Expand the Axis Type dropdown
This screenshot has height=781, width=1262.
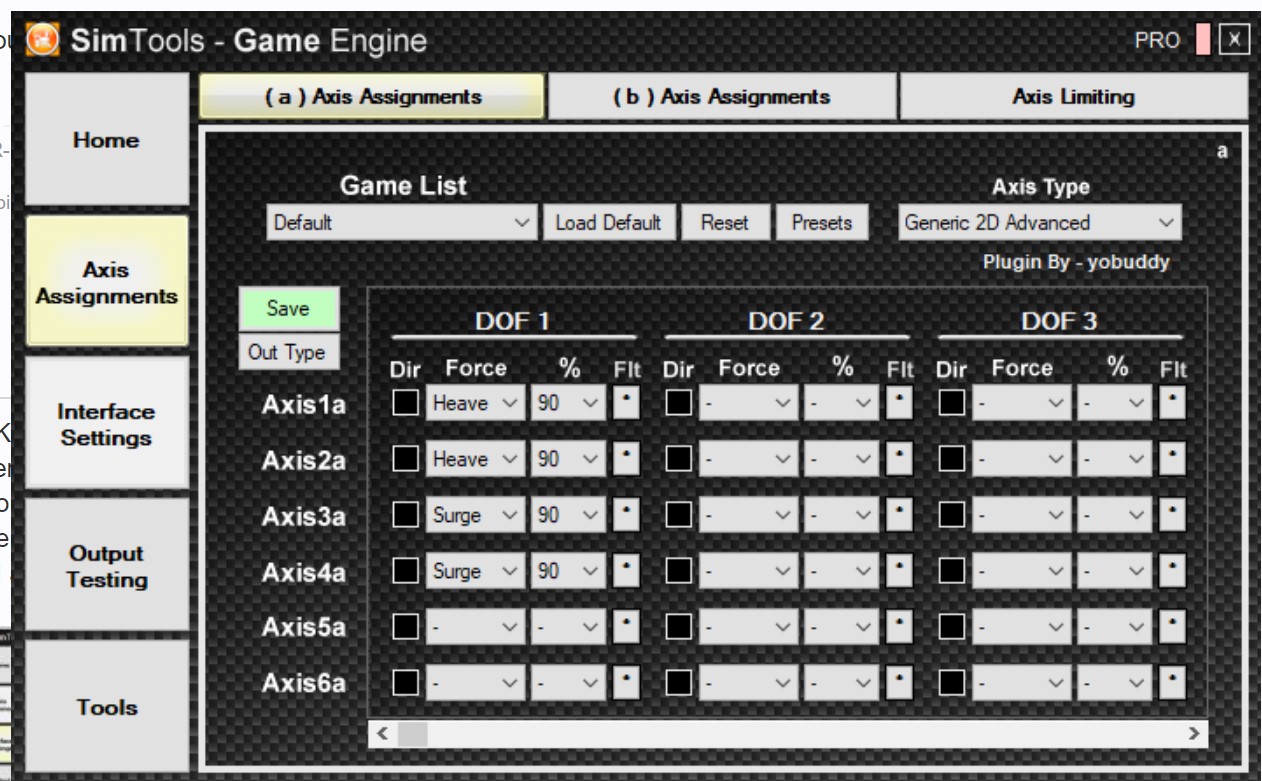[1040, 223]
